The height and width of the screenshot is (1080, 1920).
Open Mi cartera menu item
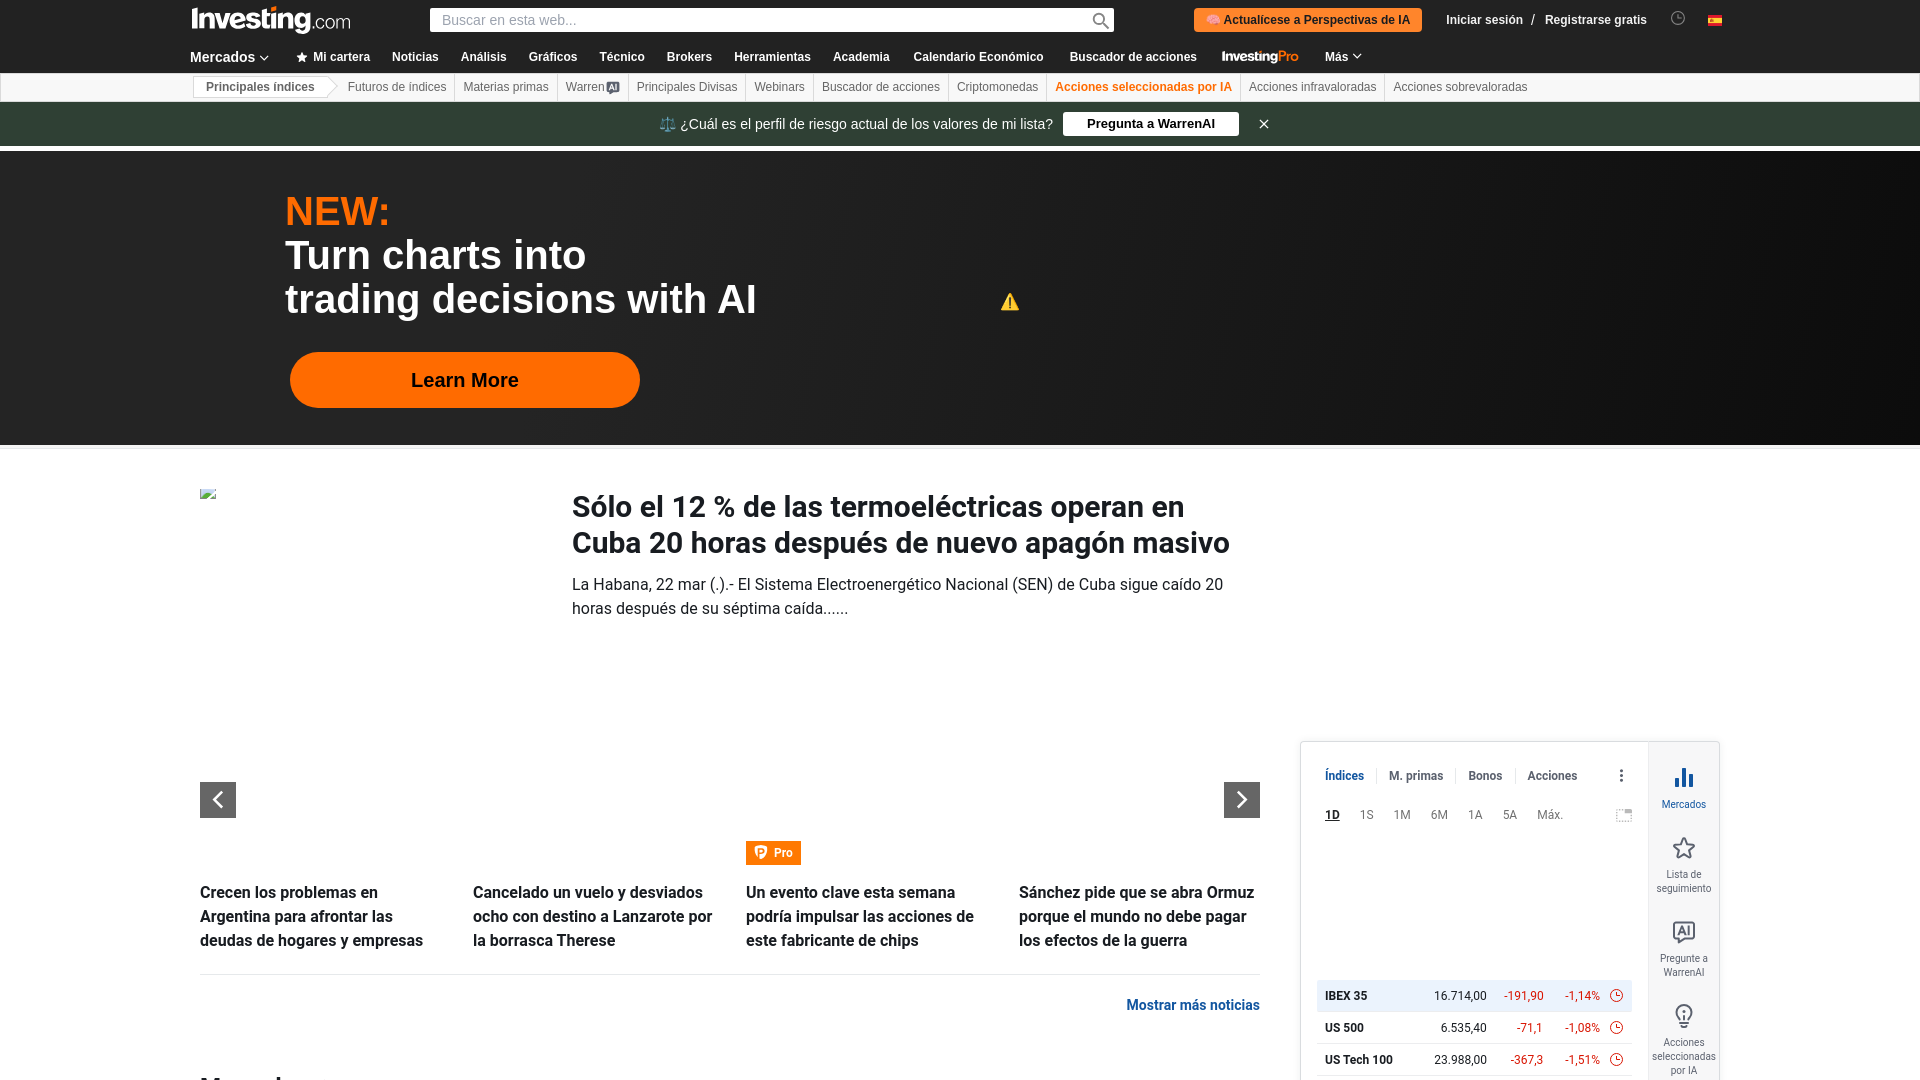click(333, 57)
